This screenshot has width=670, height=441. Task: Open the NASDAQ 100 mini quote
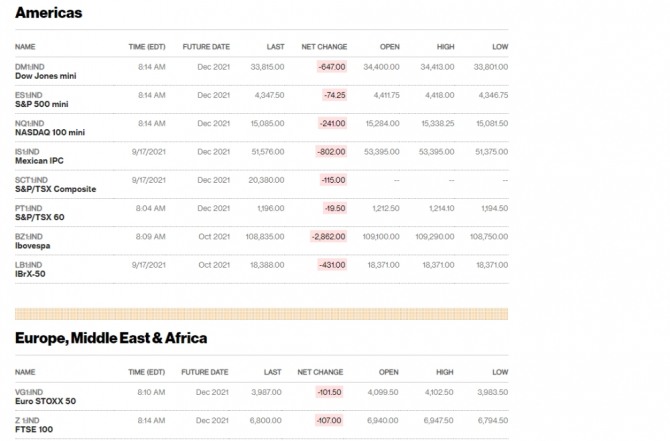[x=50, y=132]
